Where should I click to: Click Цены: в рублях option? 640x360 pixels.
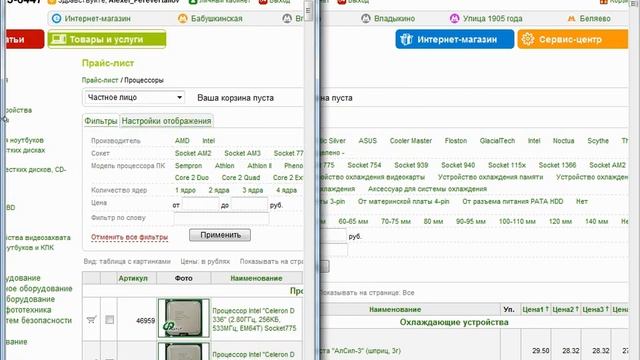pos(205,261)
